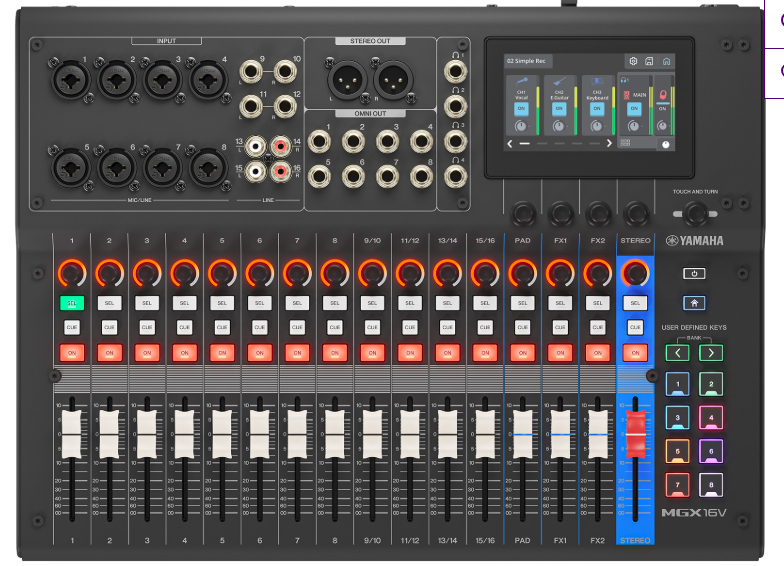Viewport: 784px width, 566px height.
Task: Tap the save icon on the touchscreen
Action: (649, 61)
